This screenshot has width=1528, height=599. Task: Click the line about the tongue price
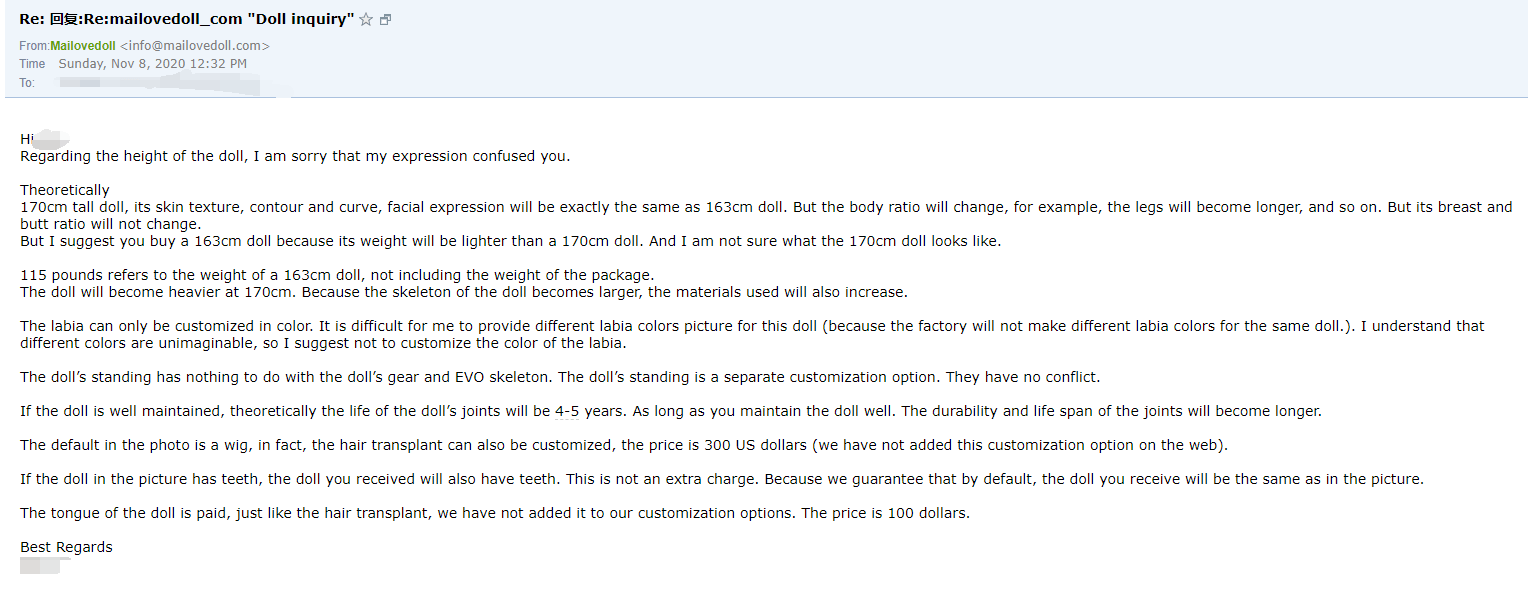[x=495, y=513]
